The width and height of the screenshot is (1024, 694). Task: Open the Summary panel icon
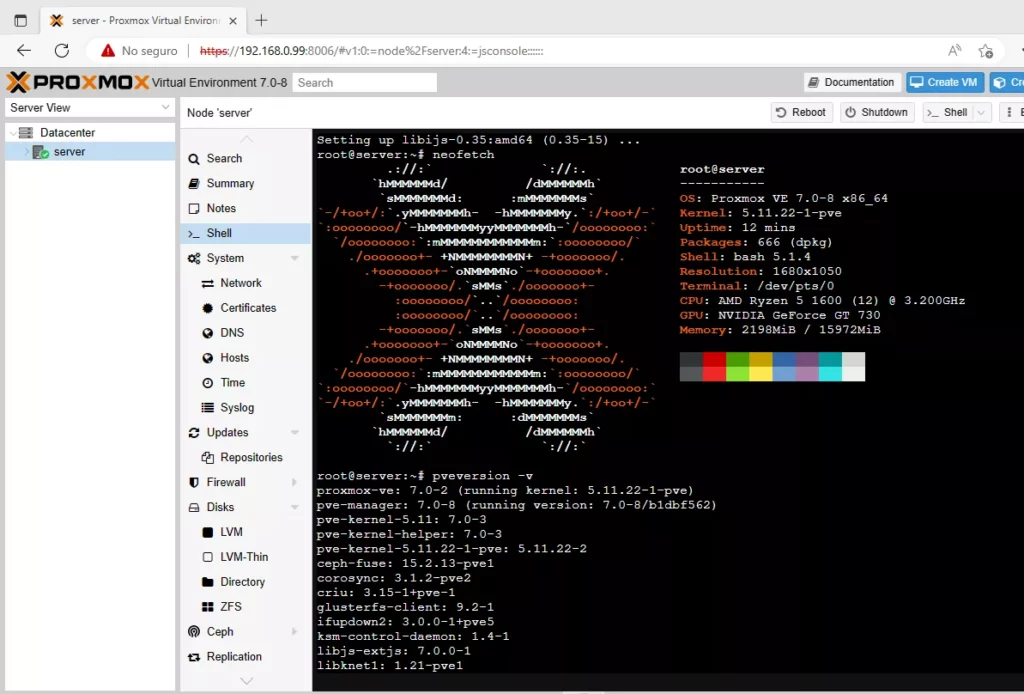click(194, 184)
